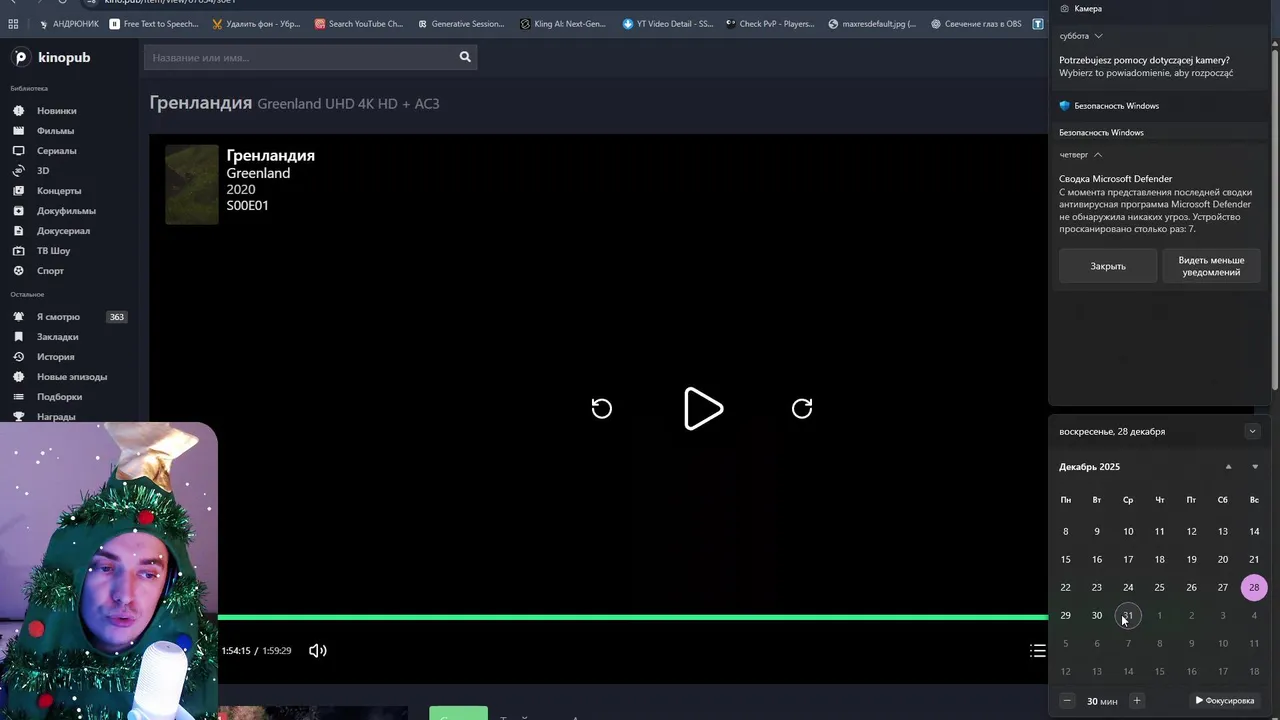
Task: Click the Гренландия poster thumbnail
Action: (x=192, y=184)
